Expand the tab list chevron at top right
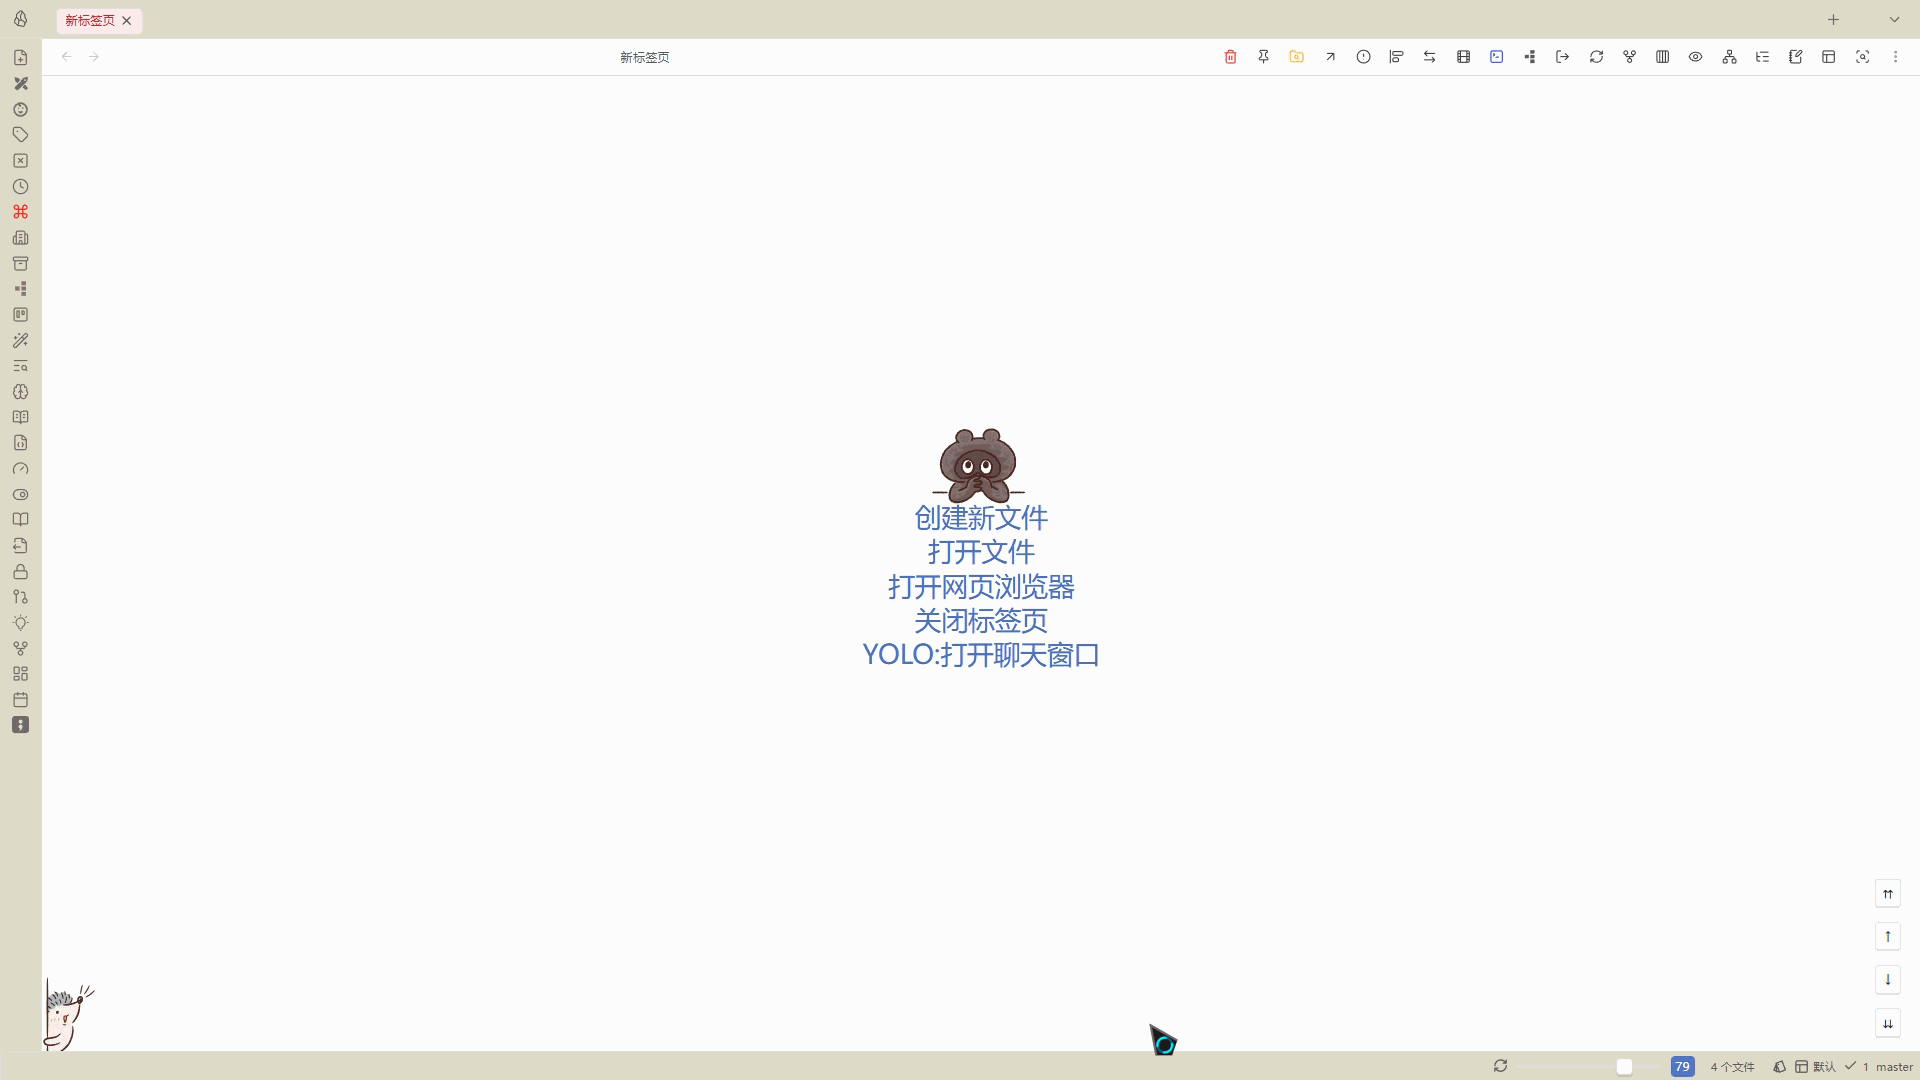The width and height of the screenshot is (1920, 1080). pyautogui.click(x=1894, y=20)
